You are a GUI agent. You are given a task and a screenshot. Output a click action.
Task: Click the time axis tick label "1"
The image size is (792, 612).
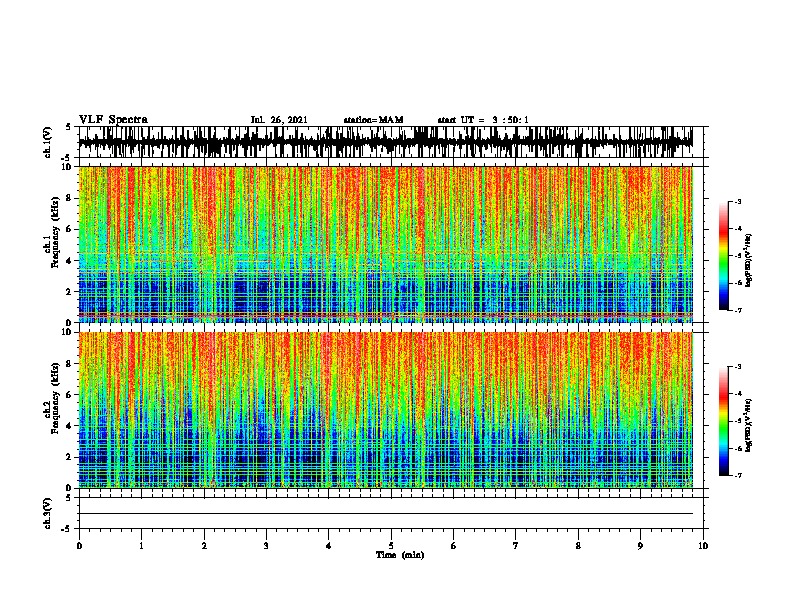click(141, 545)
